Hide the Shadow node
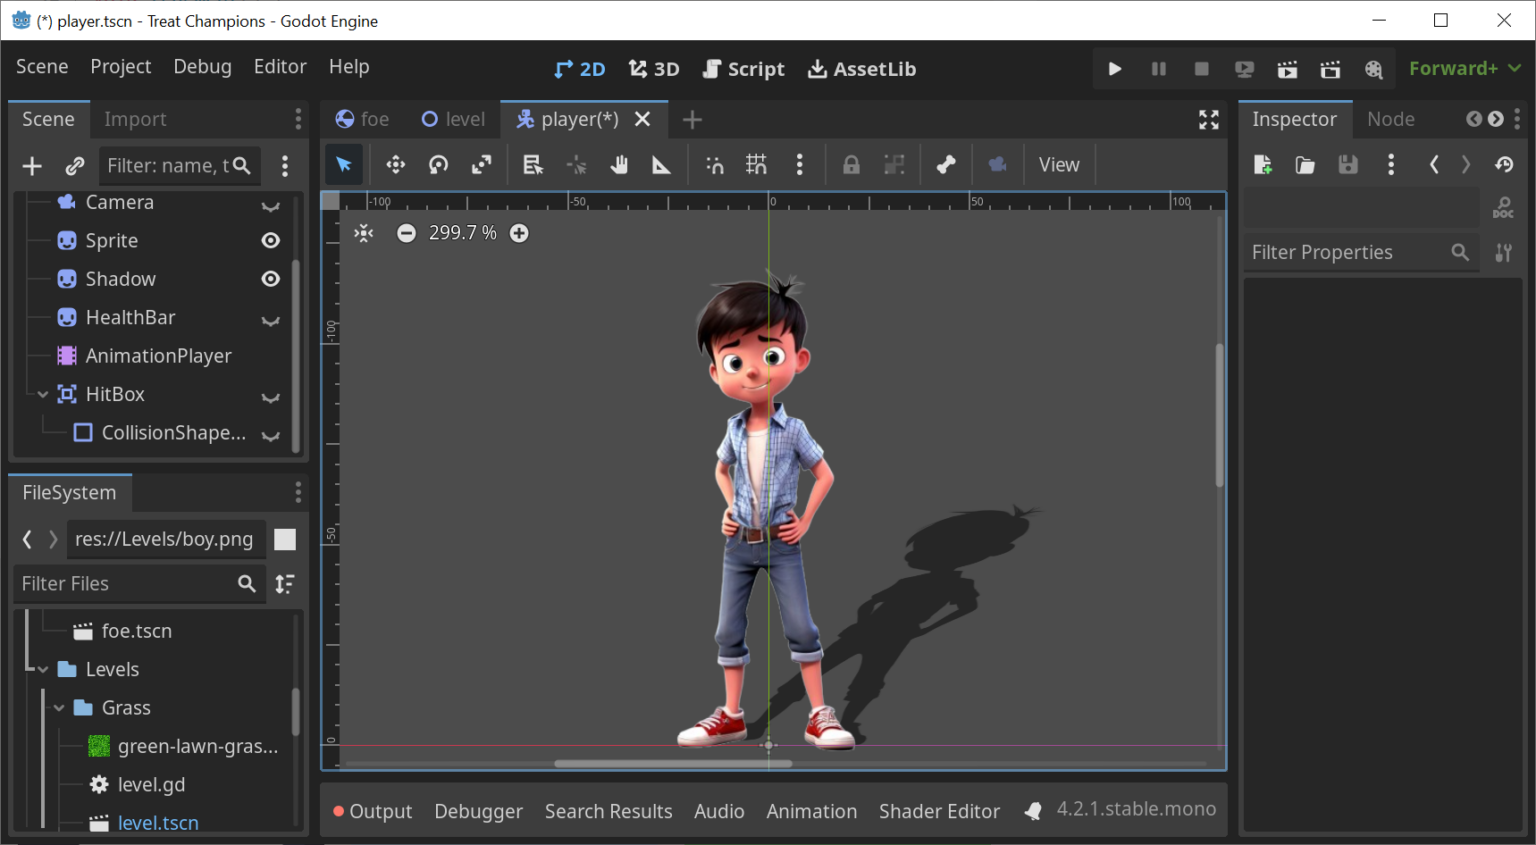 pos(270,279)
